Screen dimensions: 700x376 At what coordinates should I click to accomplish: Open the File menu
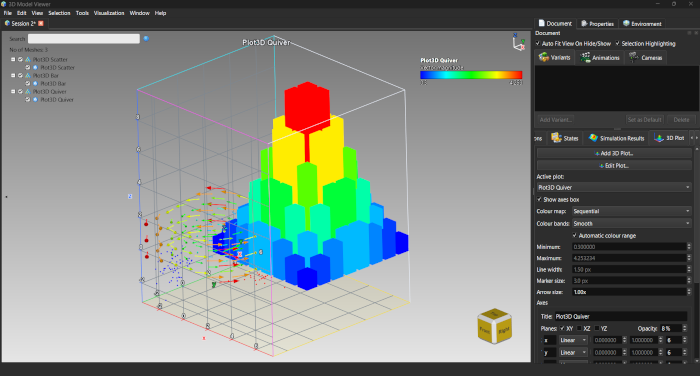point(8,13)
